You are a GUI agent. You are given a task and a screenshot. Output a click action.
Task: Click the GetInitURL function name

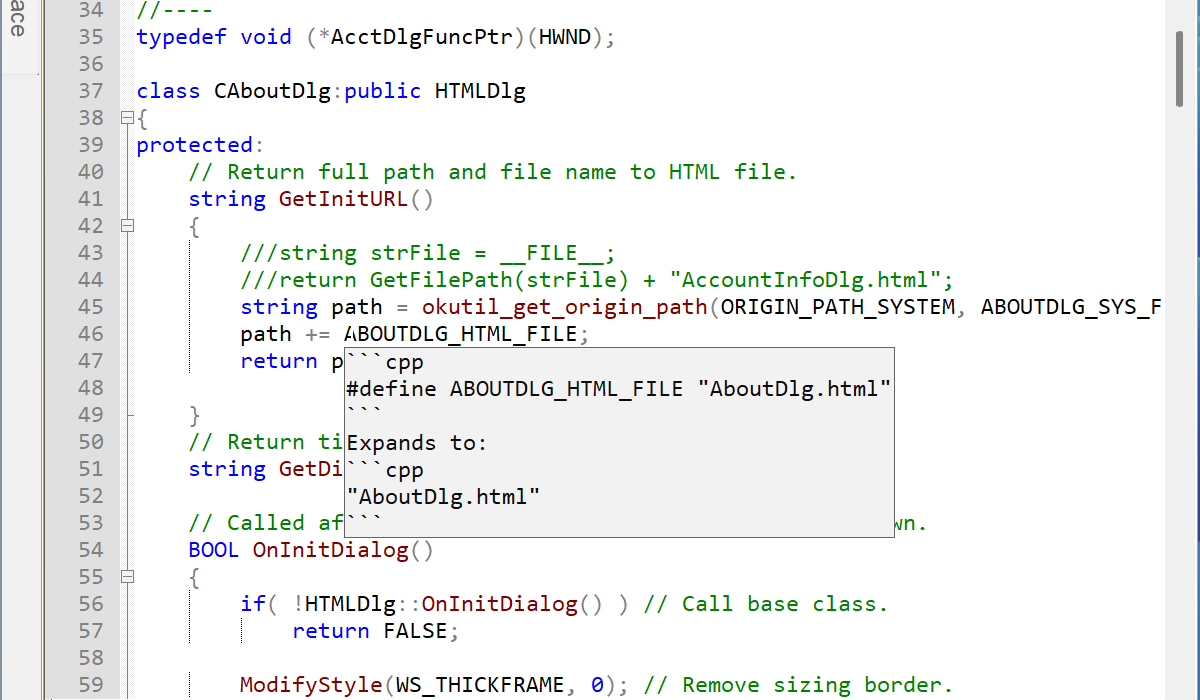tap(343, 199)
